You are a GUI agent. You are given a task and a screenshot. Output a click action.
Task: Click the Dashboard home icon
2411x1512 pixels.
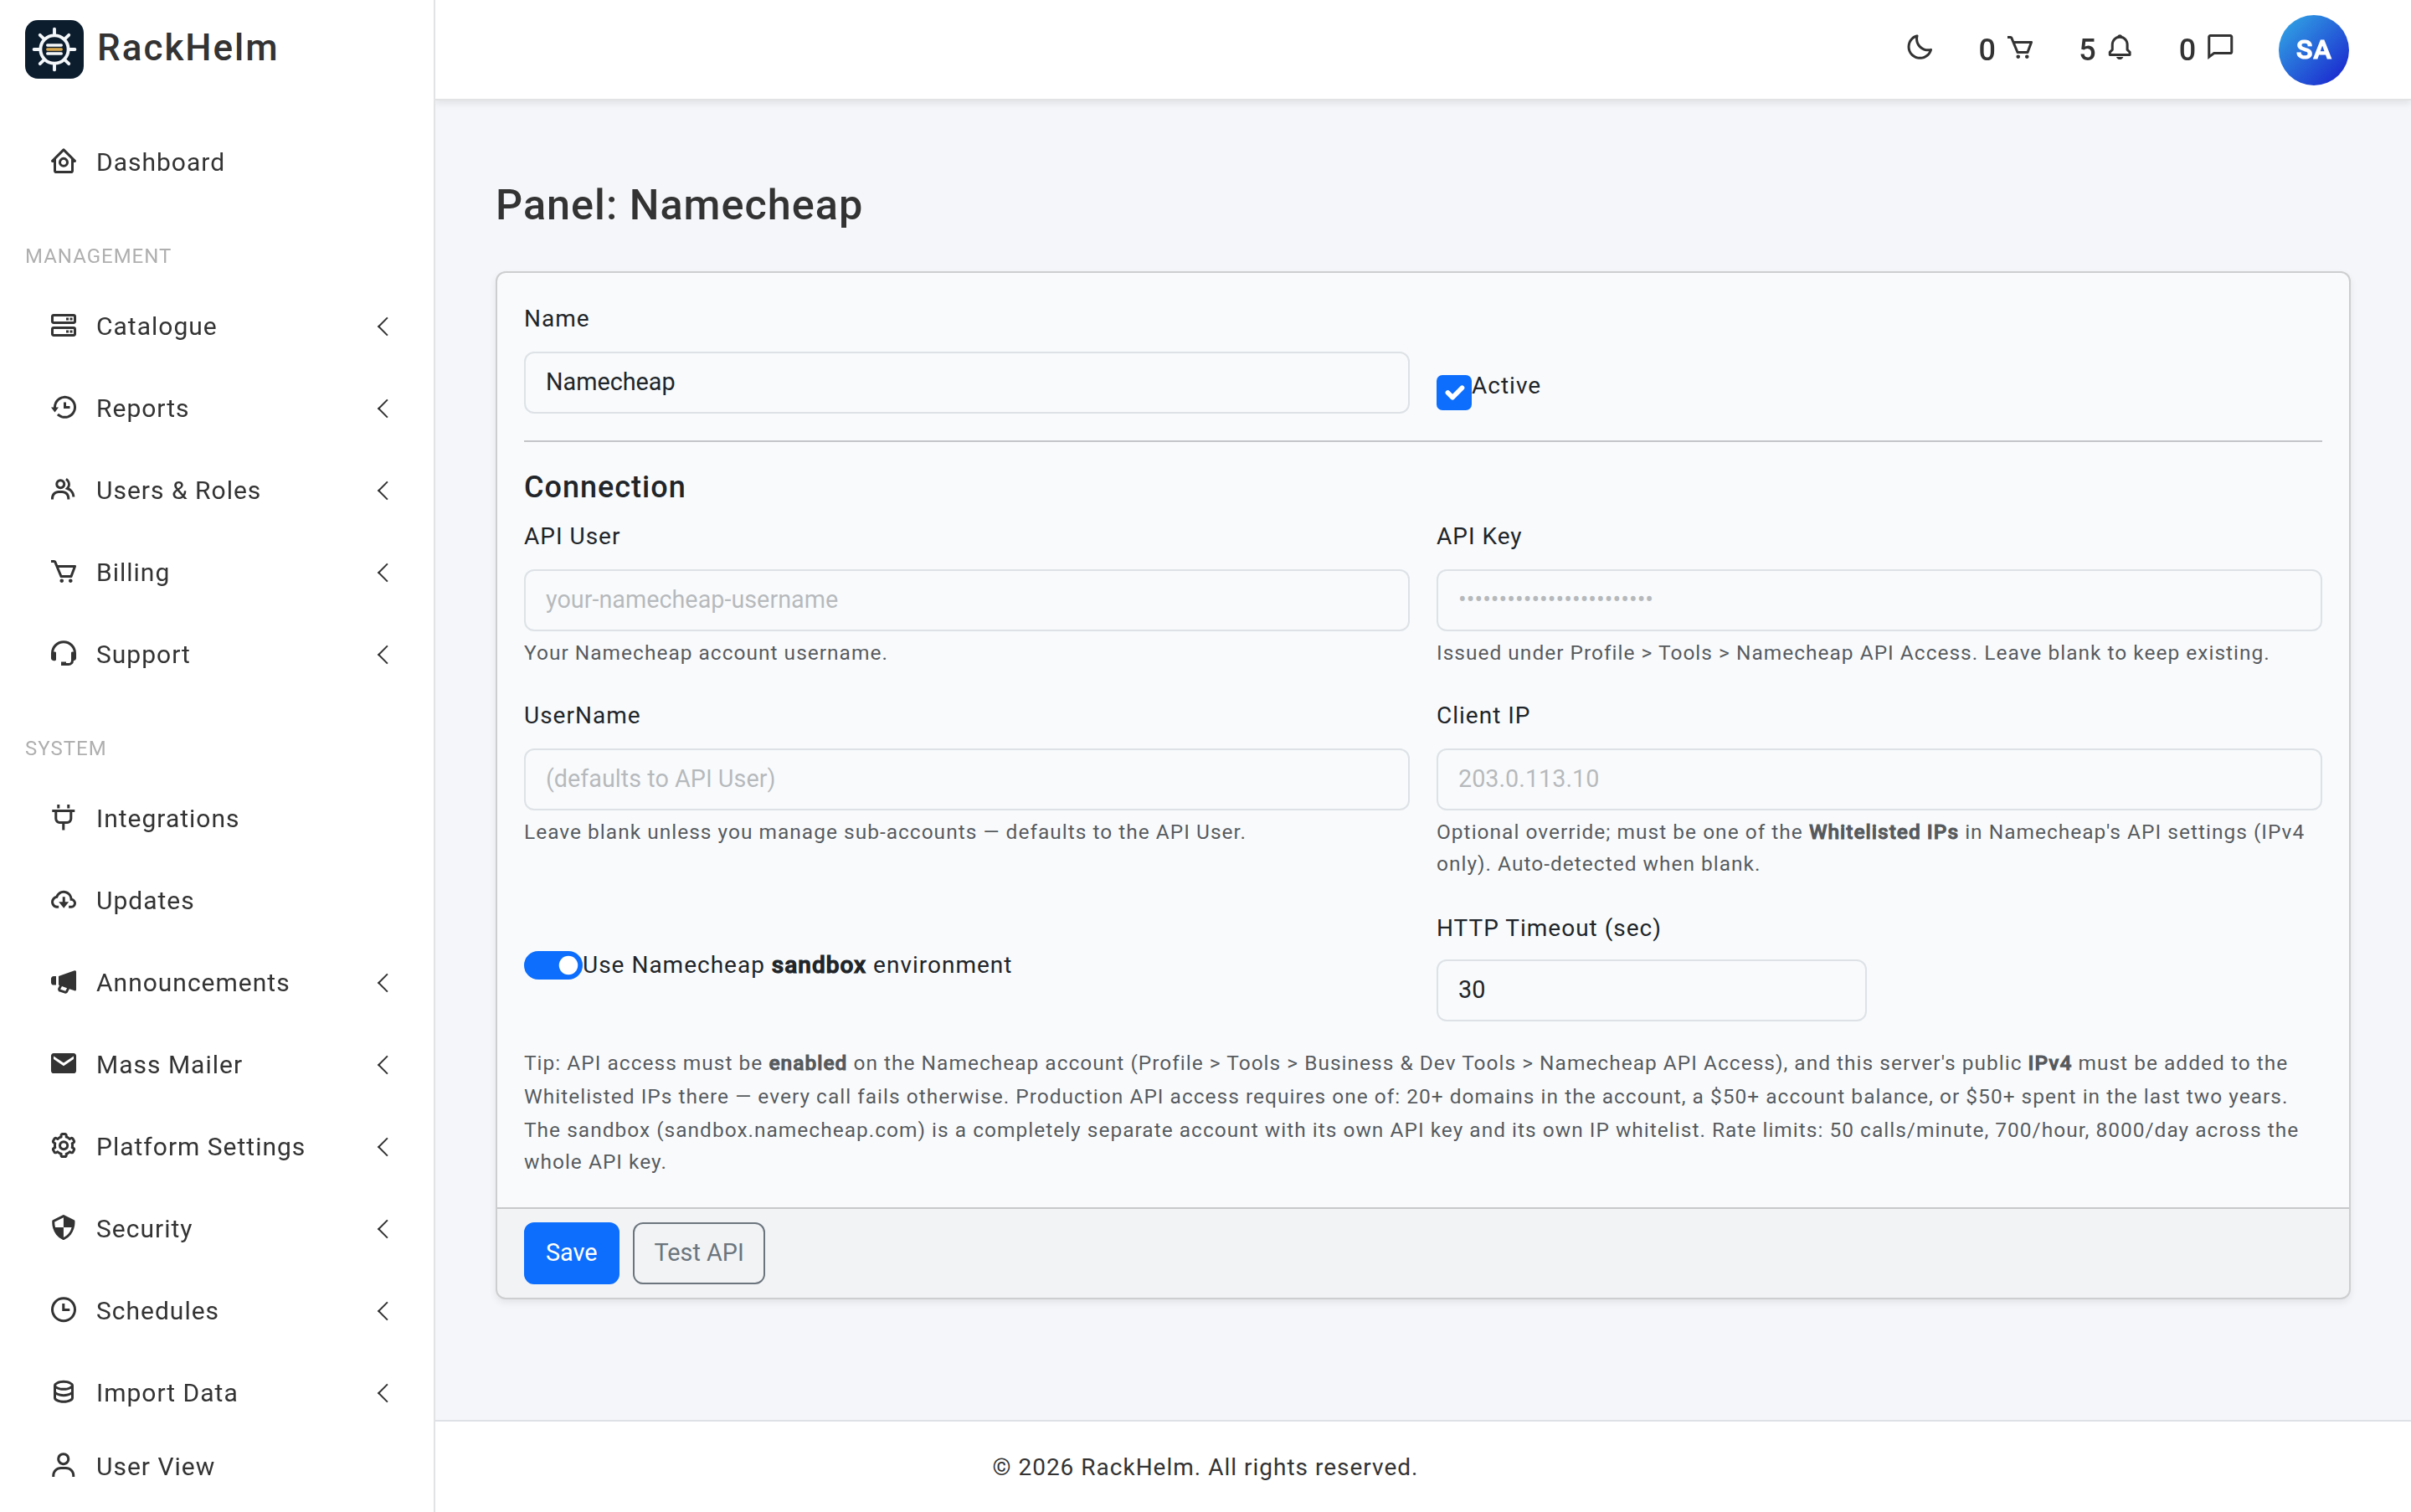[x=64, y=162]
